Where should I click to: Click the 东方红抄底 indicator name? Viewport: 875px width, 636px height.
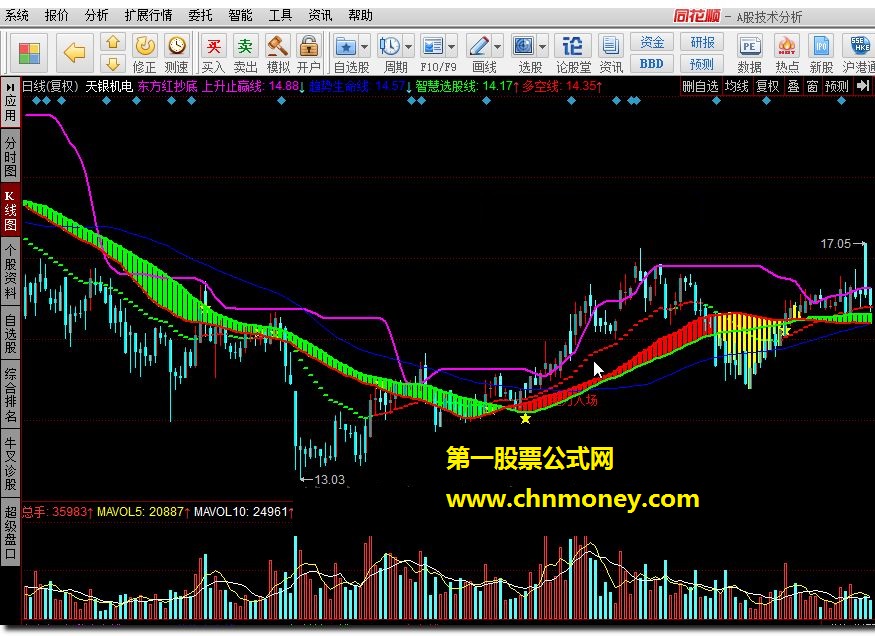pos(167,86)
